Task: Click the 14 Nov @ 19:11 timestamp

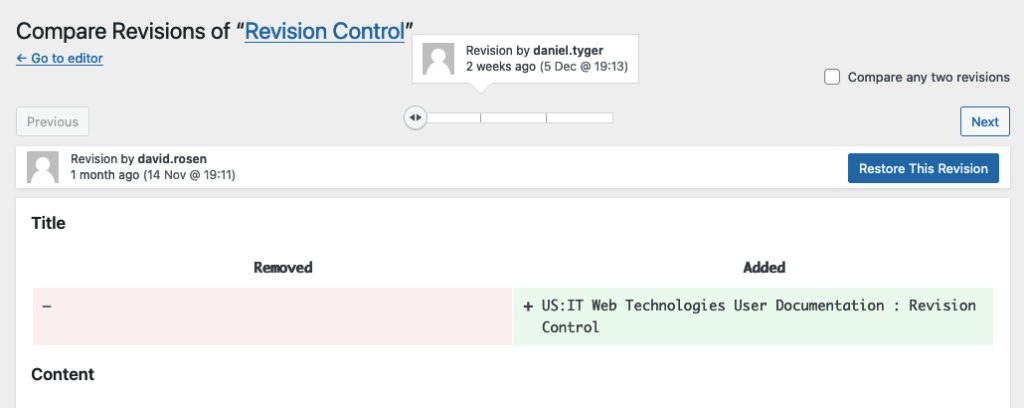Action: point(189,175)
